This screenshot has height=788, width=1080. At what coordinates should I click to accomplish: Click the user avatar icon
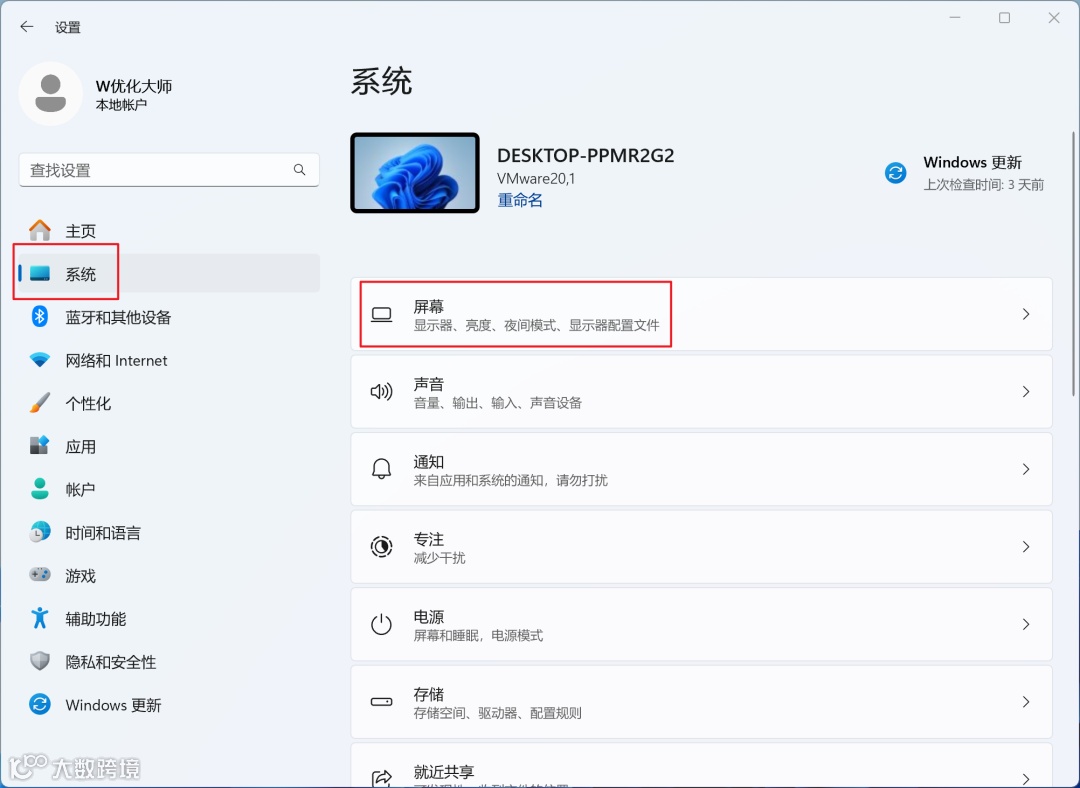coord(50,94)
